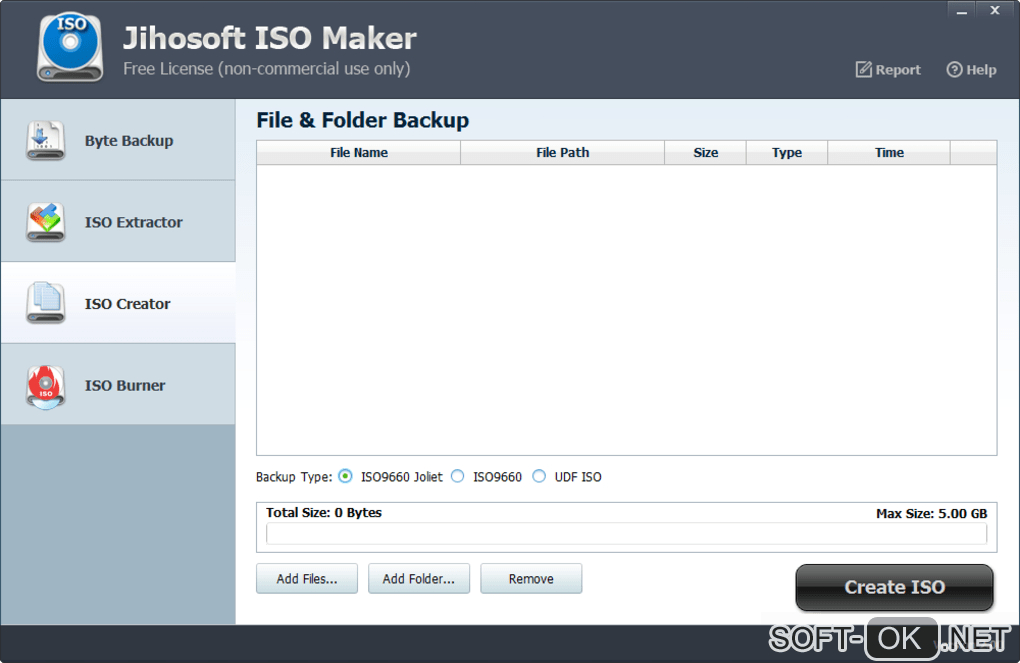Click the total size progress bar
The width and height of the screenshot is (1020, 663).
pos(626,534)
